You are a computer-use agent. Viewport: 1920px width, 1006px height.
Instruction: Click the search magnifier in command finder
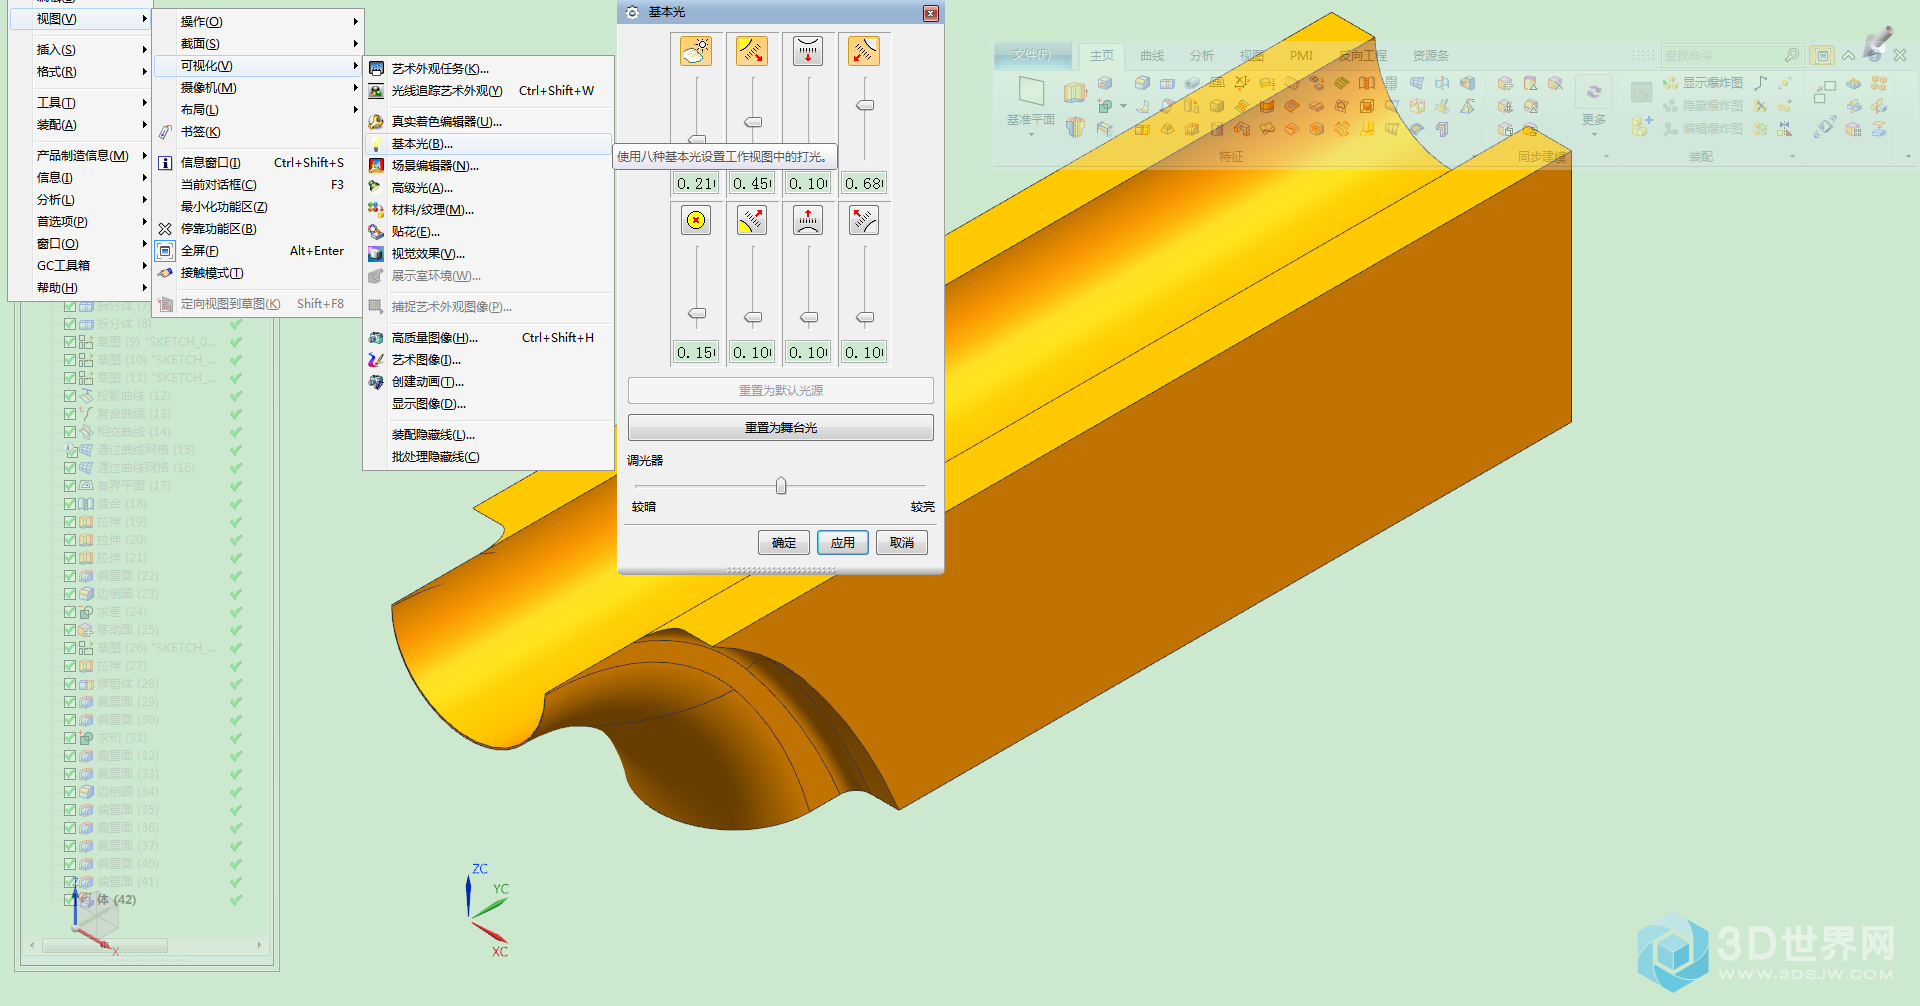point(1792,55)
